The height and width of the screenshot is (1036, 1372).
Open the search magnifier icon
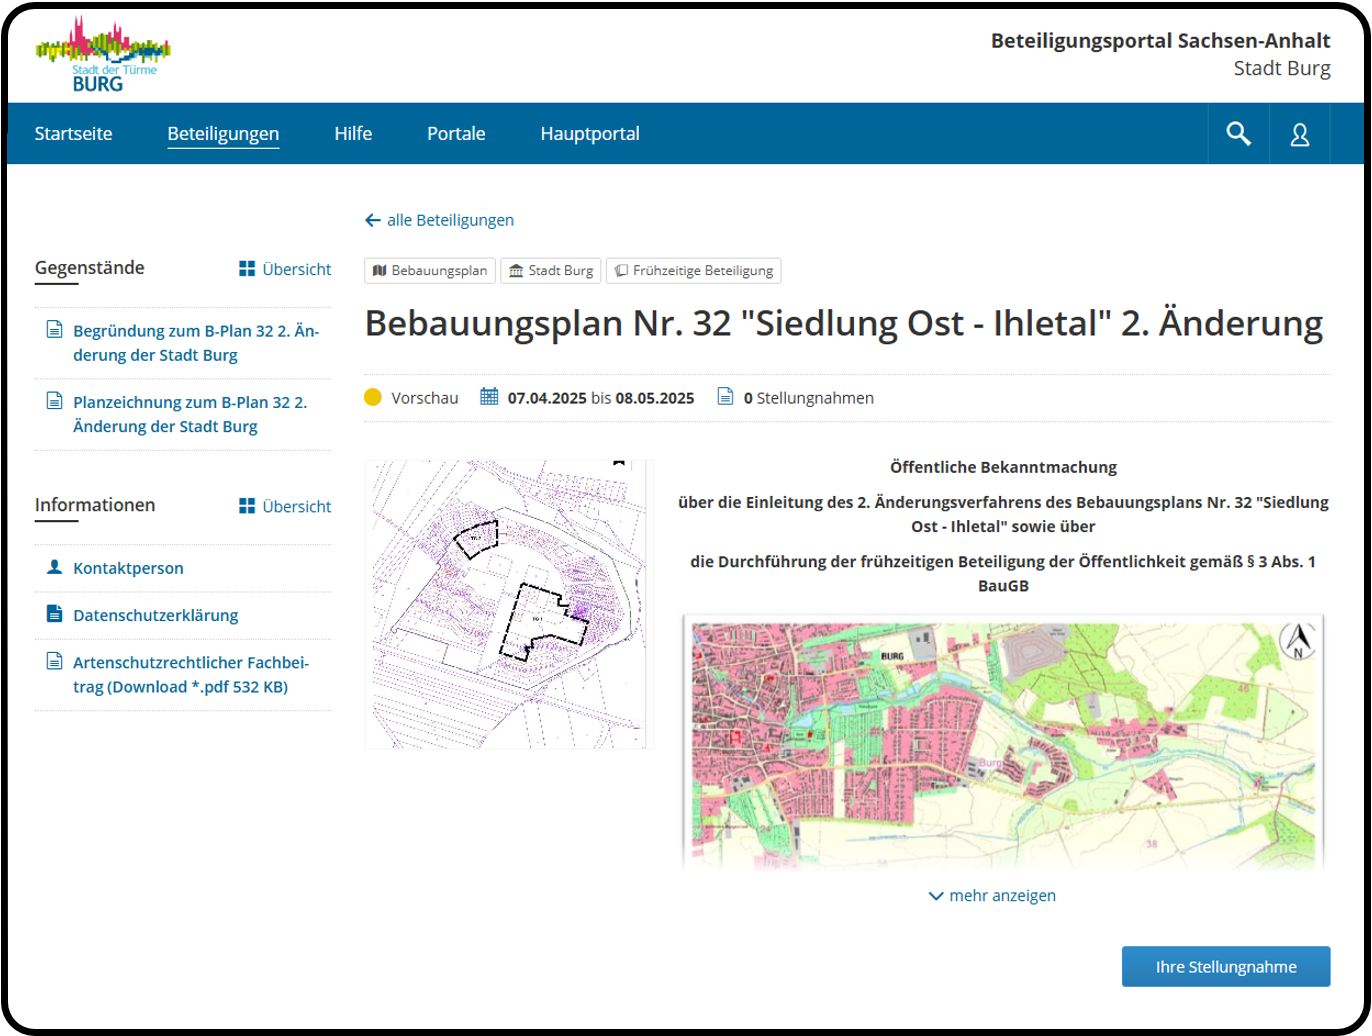click(1238, 134)
